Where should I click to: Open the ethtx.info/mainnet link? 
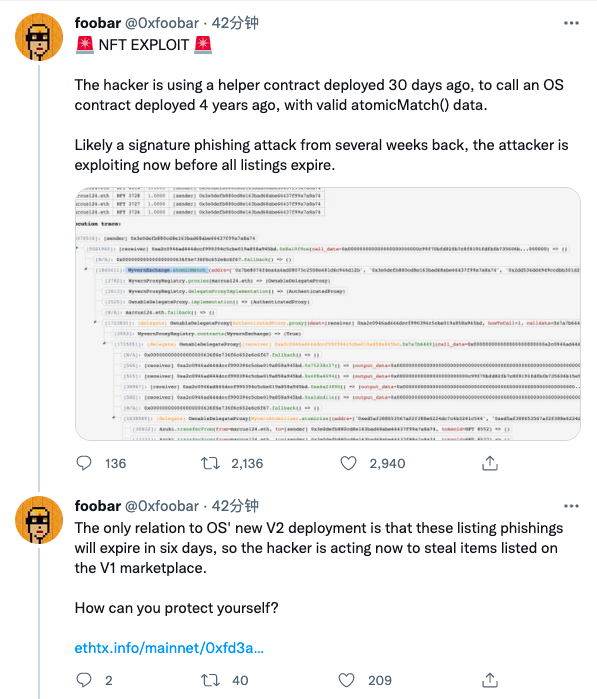coord(169,647)
